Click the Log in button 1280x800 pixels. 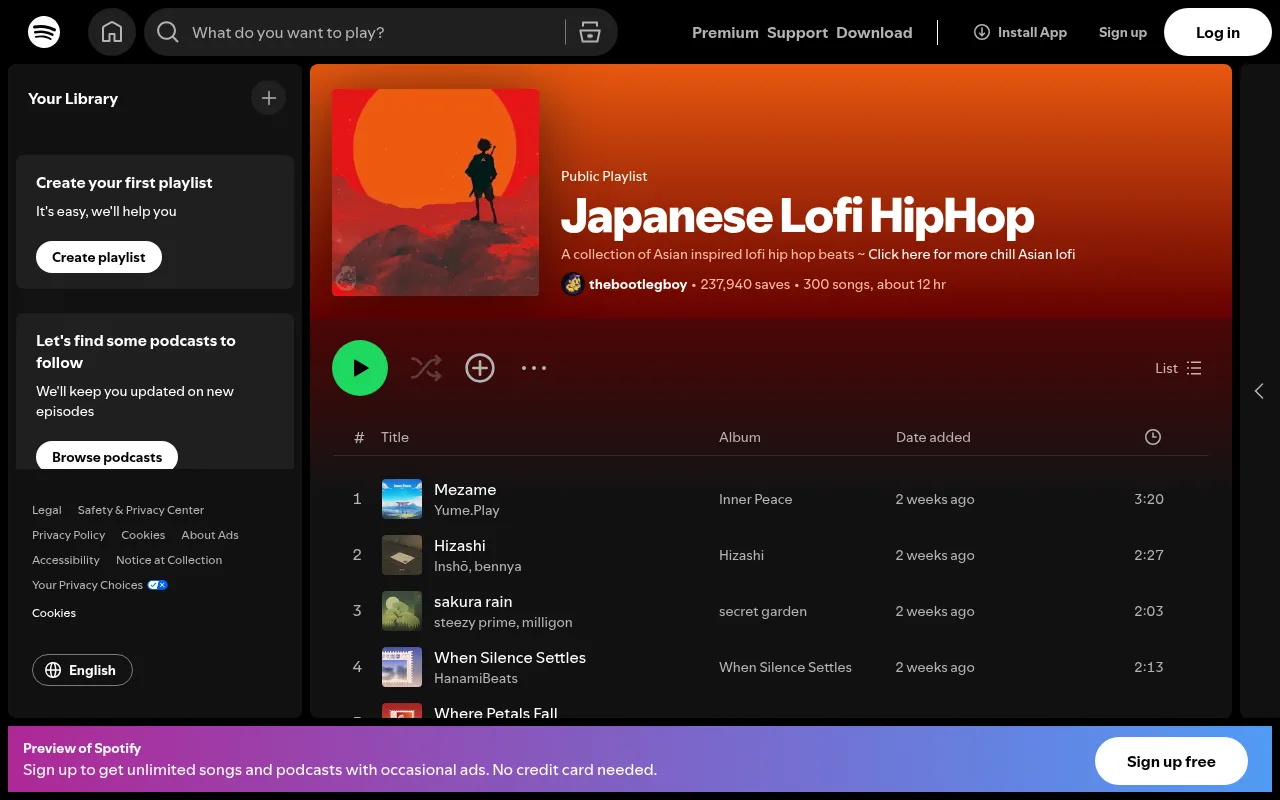click(x=1218, y=32)
